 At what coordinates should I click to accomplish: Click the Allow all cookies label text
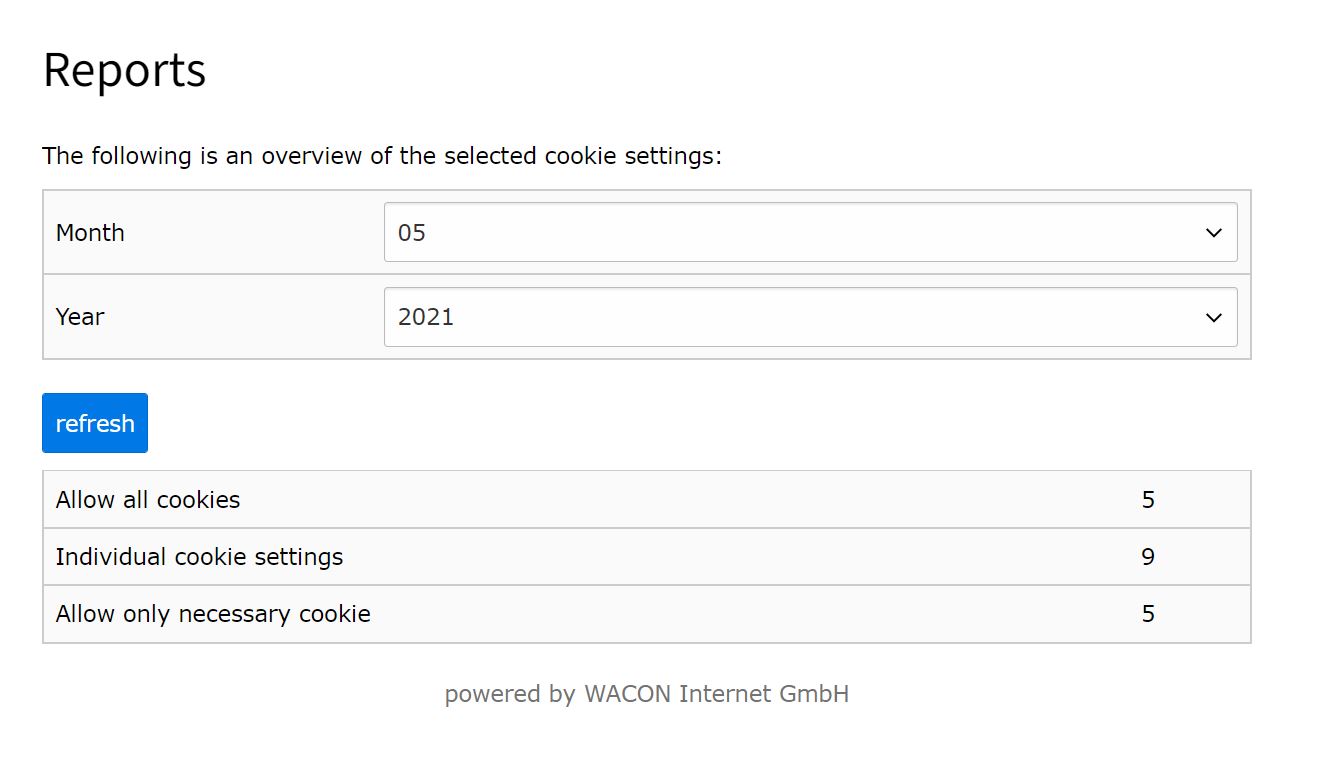pyautogui.click(x=148, y=499)
